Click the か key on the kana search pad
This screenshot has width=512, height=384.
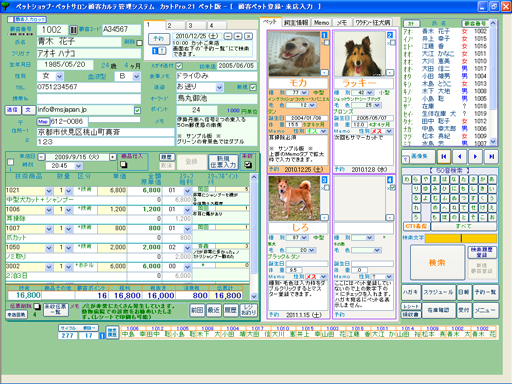tap(482, 179)
